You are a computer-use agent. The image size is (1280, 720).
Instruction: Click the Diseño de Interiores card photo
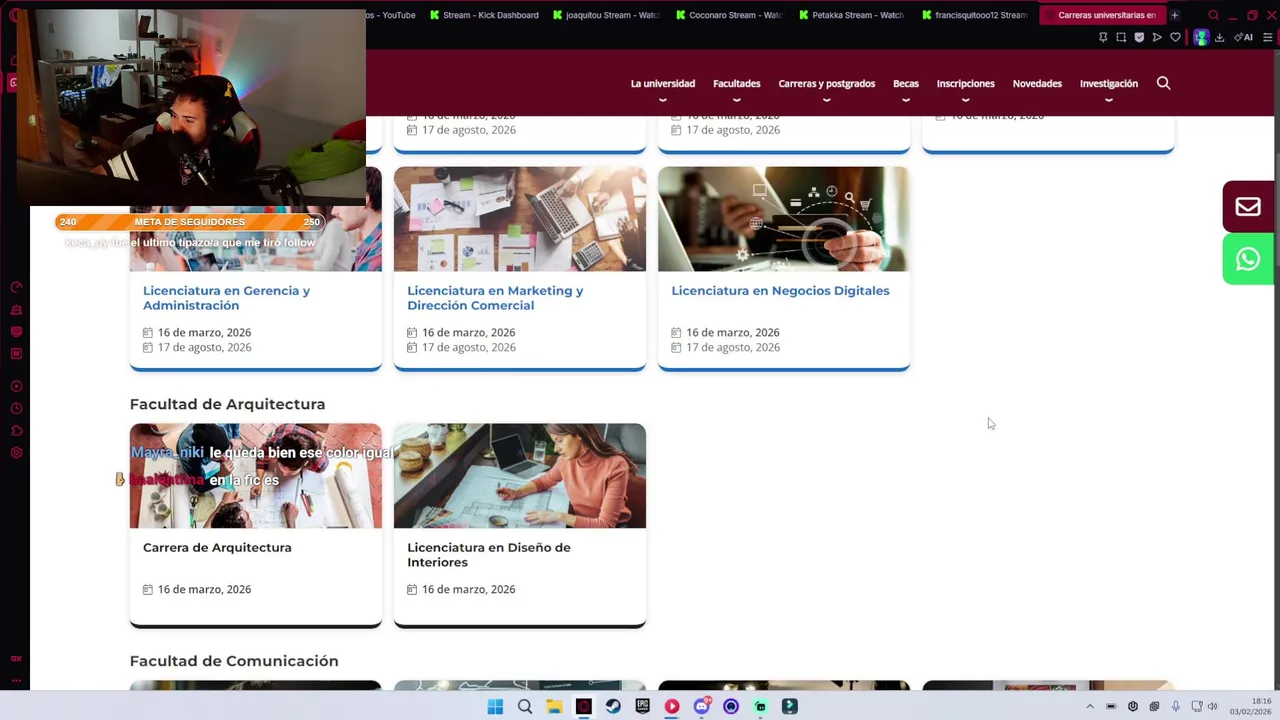coord(520,476)
